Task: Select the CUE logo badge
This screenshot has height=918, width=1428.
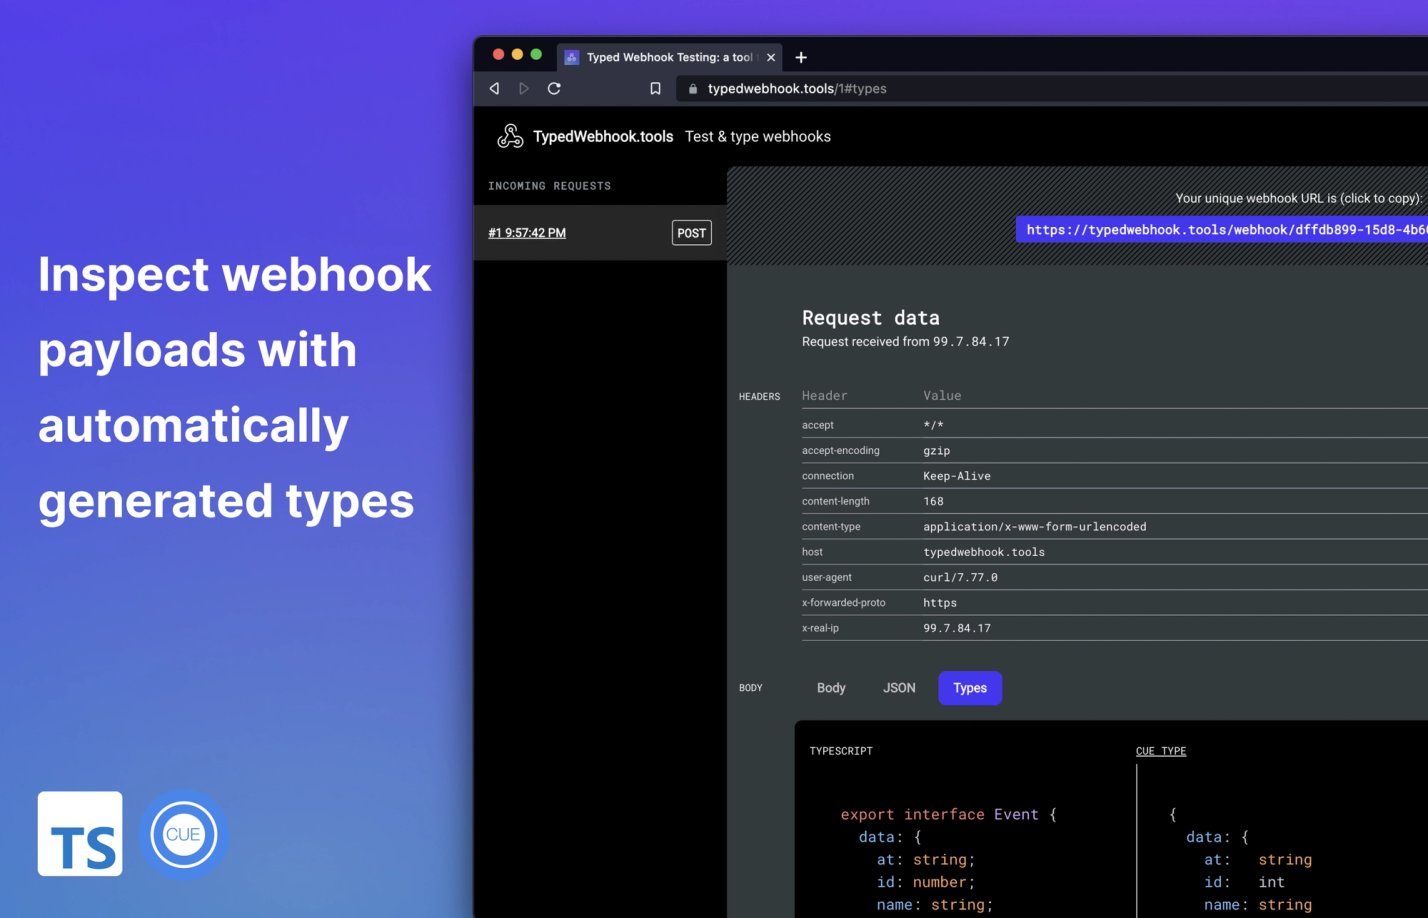Action: 184,834
